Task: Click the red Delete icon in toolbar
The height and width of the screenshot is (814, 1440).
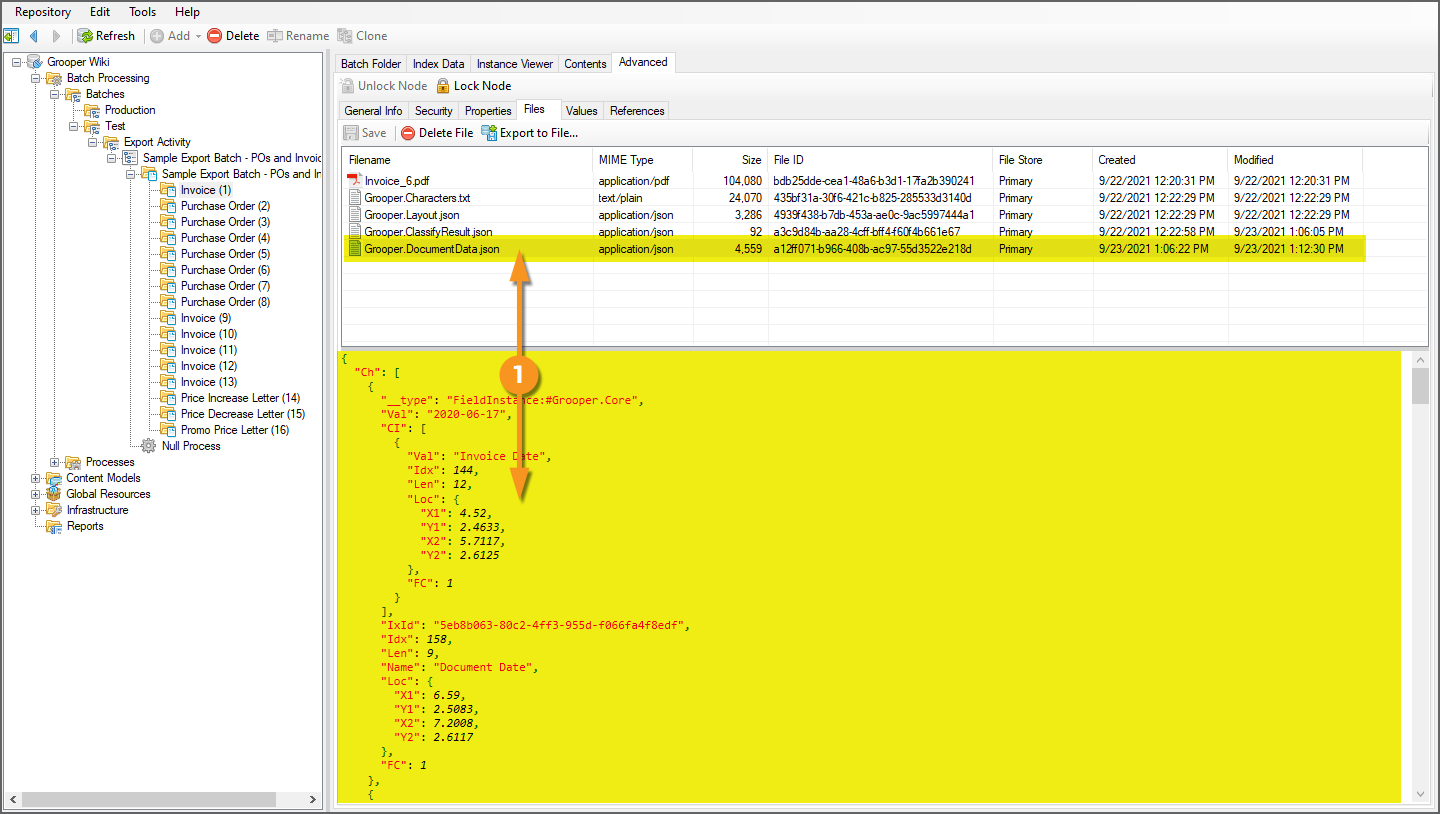Action: (214, 36)
